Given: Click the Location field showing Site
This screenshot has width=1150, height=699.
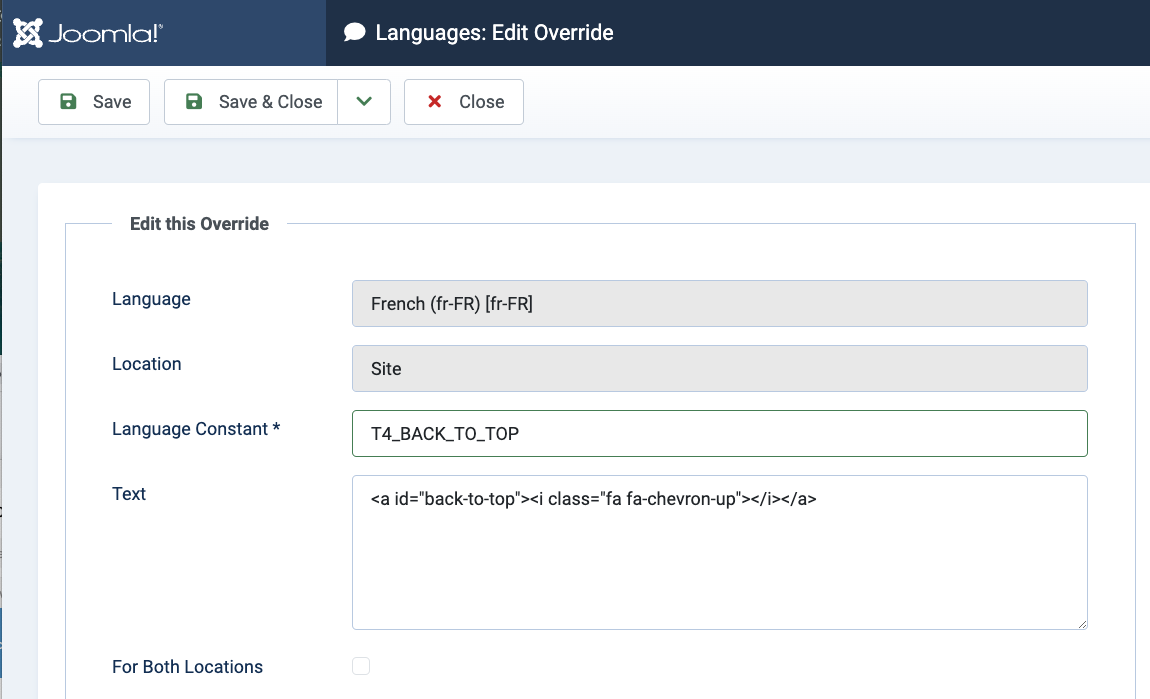Looking at the screenshot, I should point(719,368).
